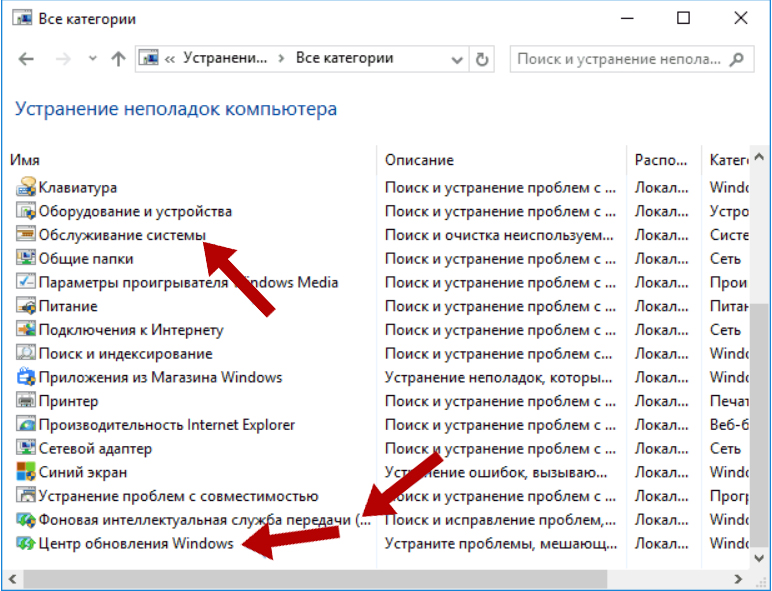This screenshot has width=772, height=591.
Task: Click the Фоновая интеллектуальная служба передачи icon
Action: tap(26, 519)
